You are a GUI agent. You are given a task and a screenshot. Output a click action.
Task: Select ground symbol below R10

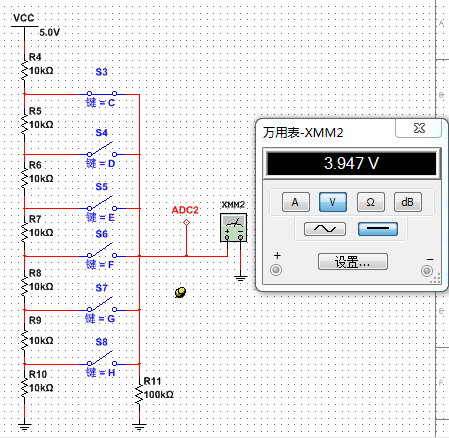24,427
